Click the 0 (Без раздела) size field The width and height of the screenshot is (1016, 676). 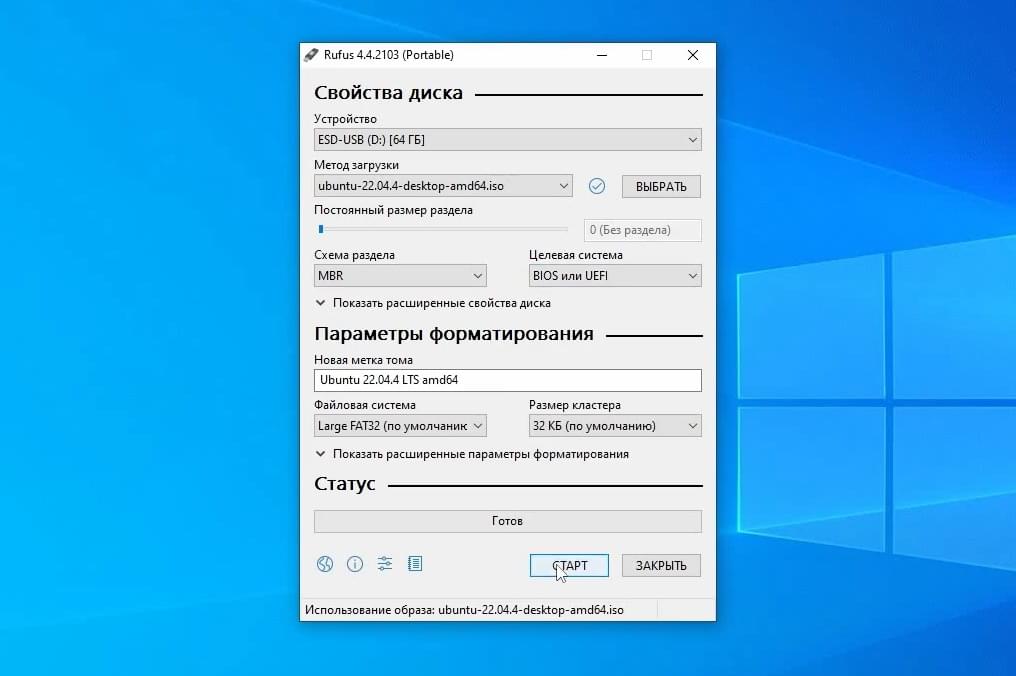[x=642, y=230]
